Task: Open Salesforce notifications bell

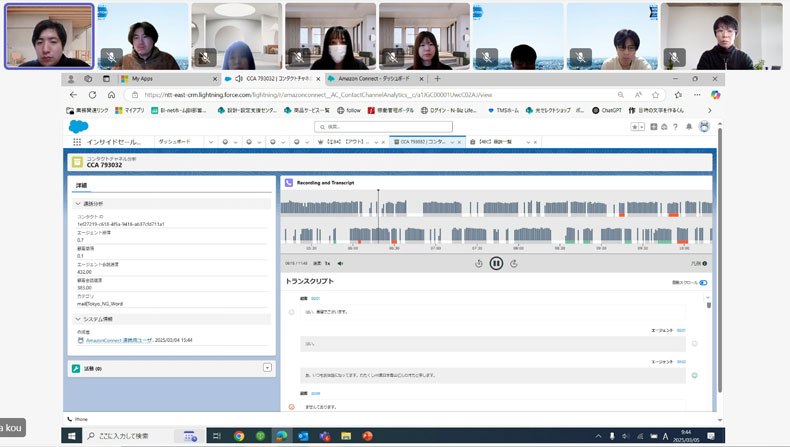Action: click(689, 126)
